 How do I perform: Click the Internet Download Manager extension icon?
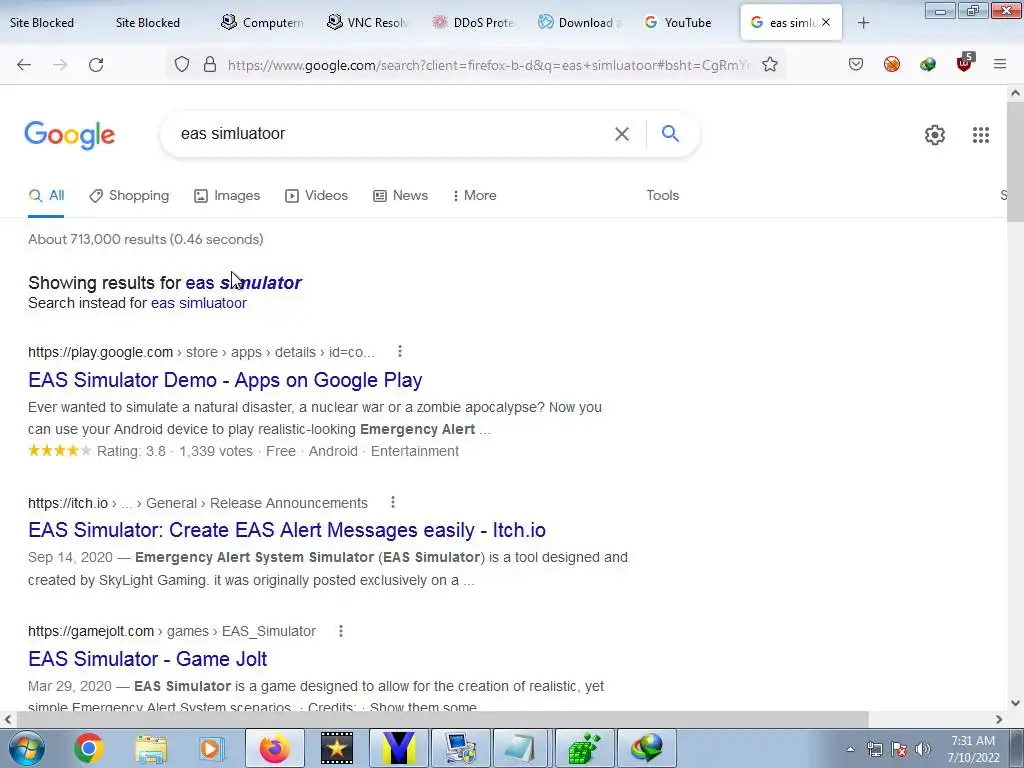pos(928,64)
